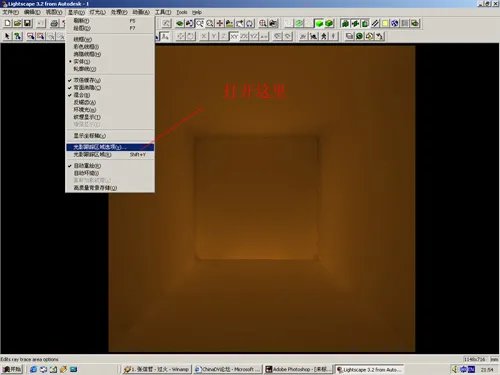
Task: Open the 动画(A) menu
Action: tap(141, 12)
